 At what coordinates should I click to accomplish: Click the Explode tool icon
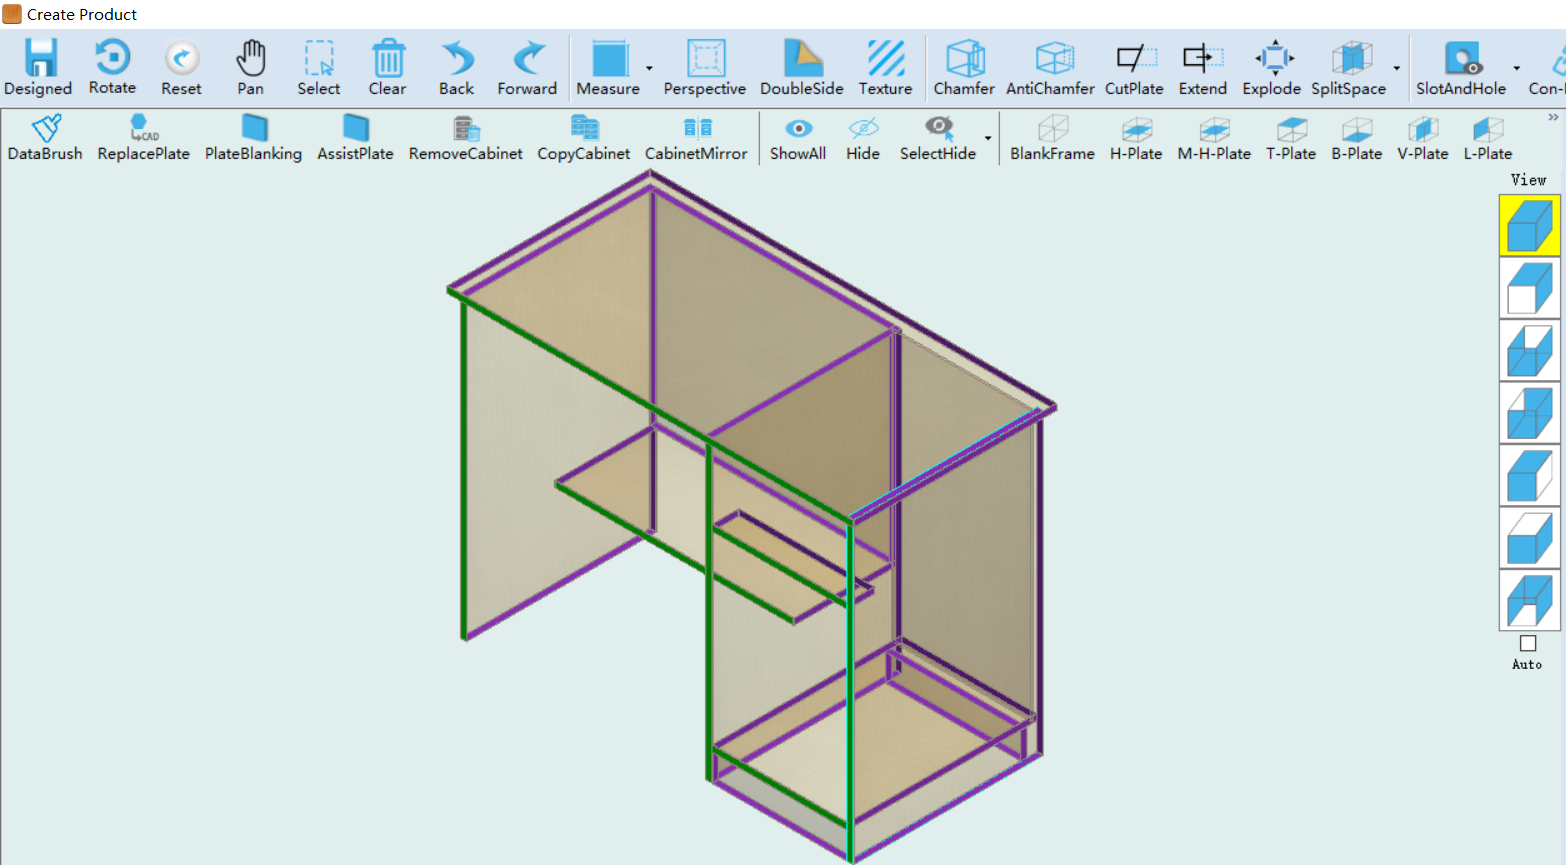point(1272,59)
